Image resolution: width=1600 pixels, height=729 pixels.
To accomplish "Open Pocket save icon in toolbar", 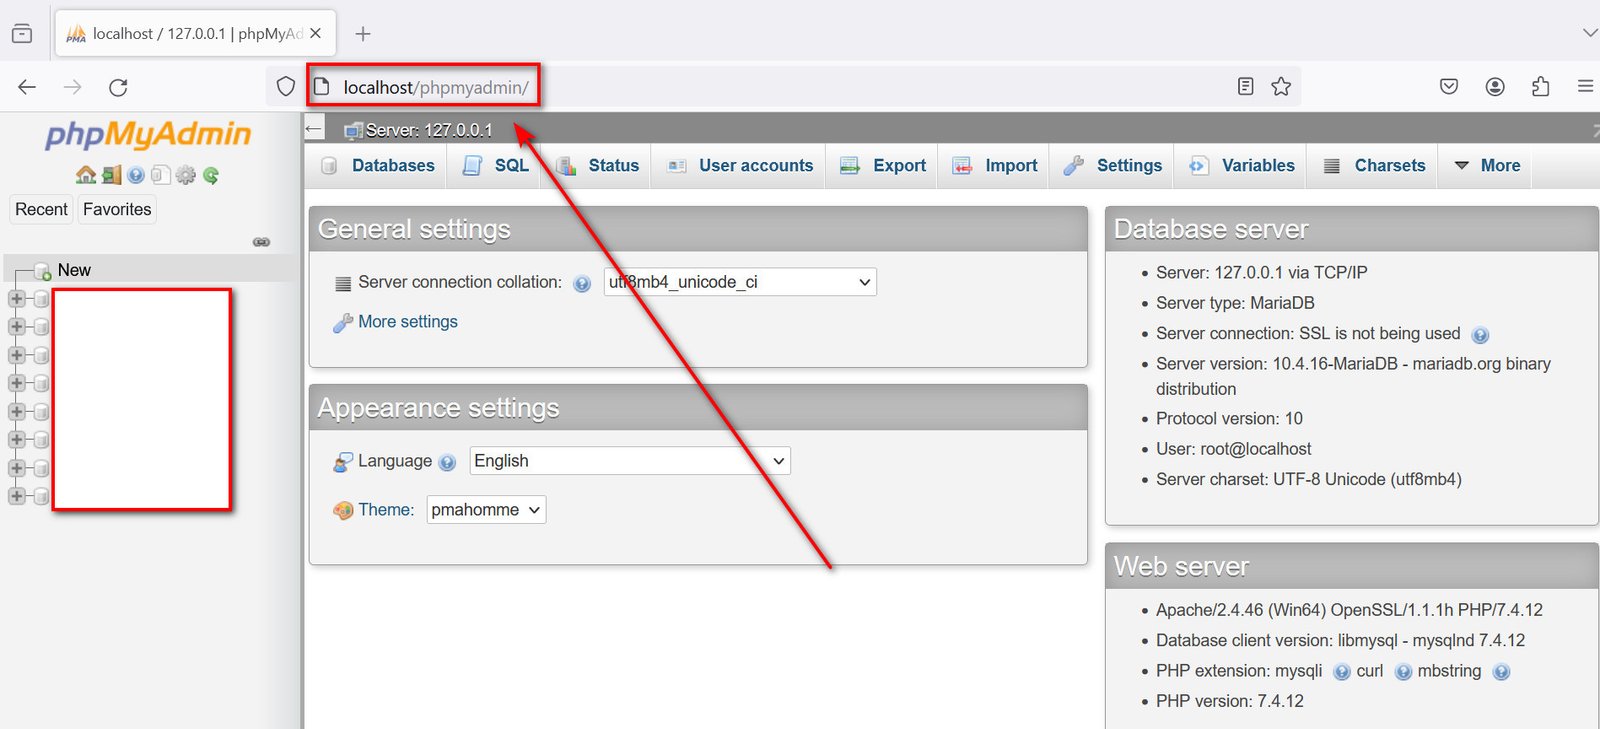I will (1449, 87).
